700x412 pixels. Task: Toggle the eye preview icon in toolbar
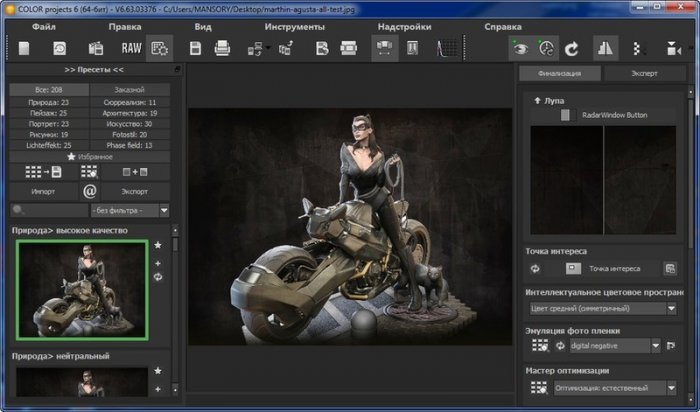coord(518,48)
